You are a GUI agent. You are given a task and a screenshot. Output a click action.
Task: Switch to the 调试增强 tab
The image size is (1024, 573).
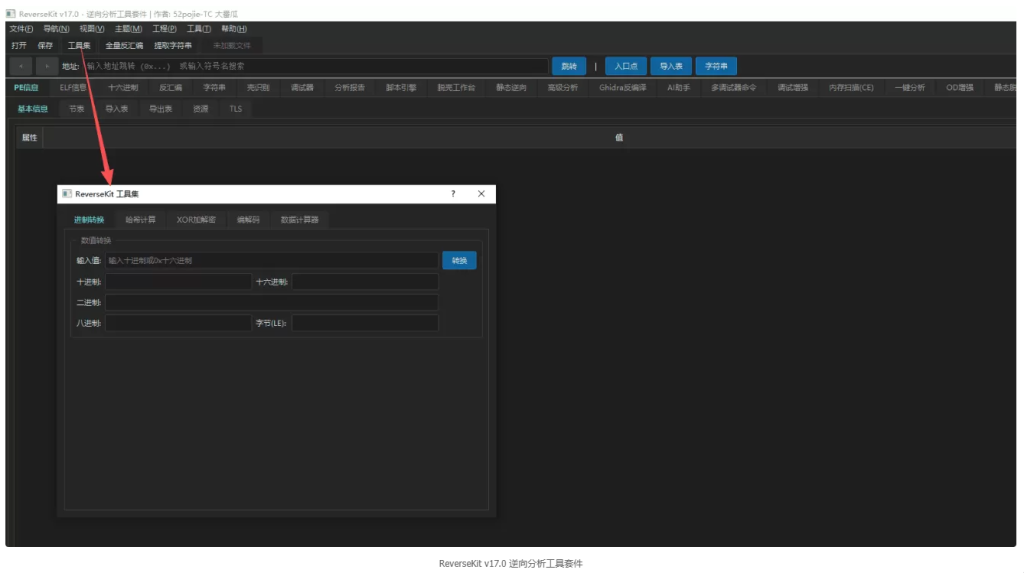tap(792, 88)
